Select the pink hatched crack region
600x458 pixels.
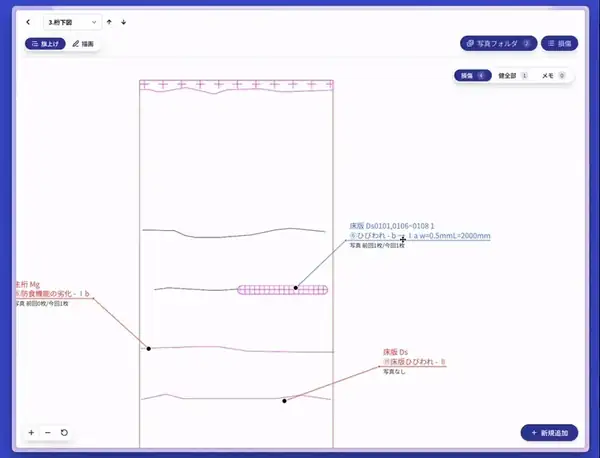(282, 290)
